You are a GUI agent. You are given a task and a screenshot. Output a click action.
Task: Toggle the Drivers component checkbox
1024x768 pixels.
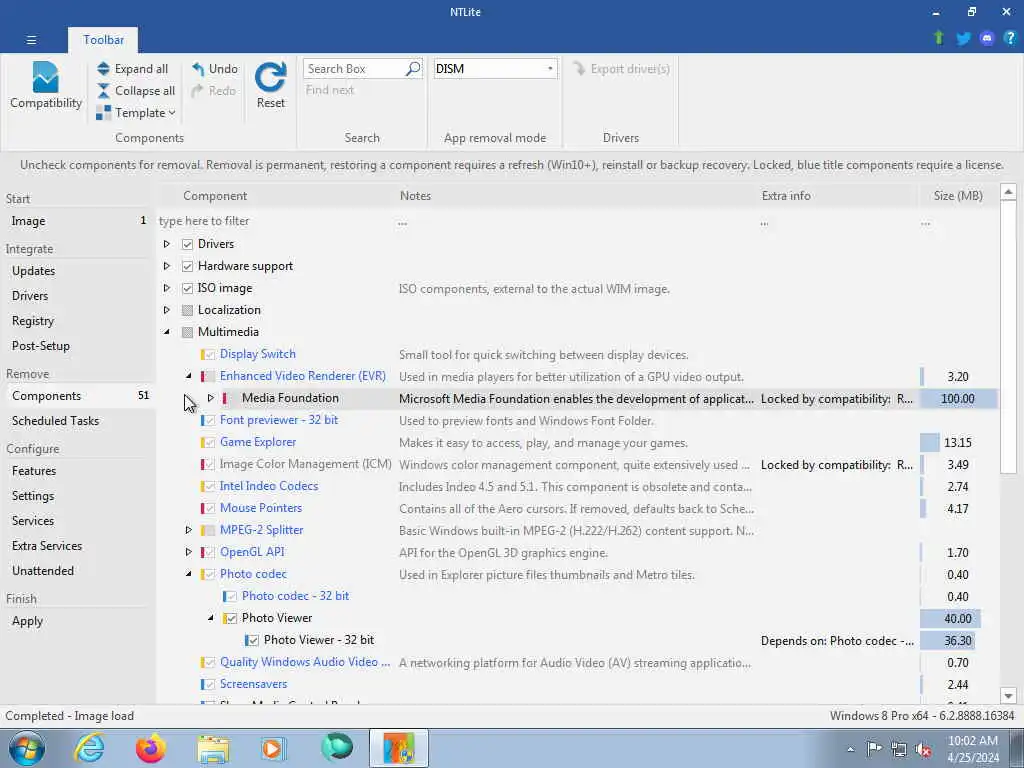coord(187,244)
